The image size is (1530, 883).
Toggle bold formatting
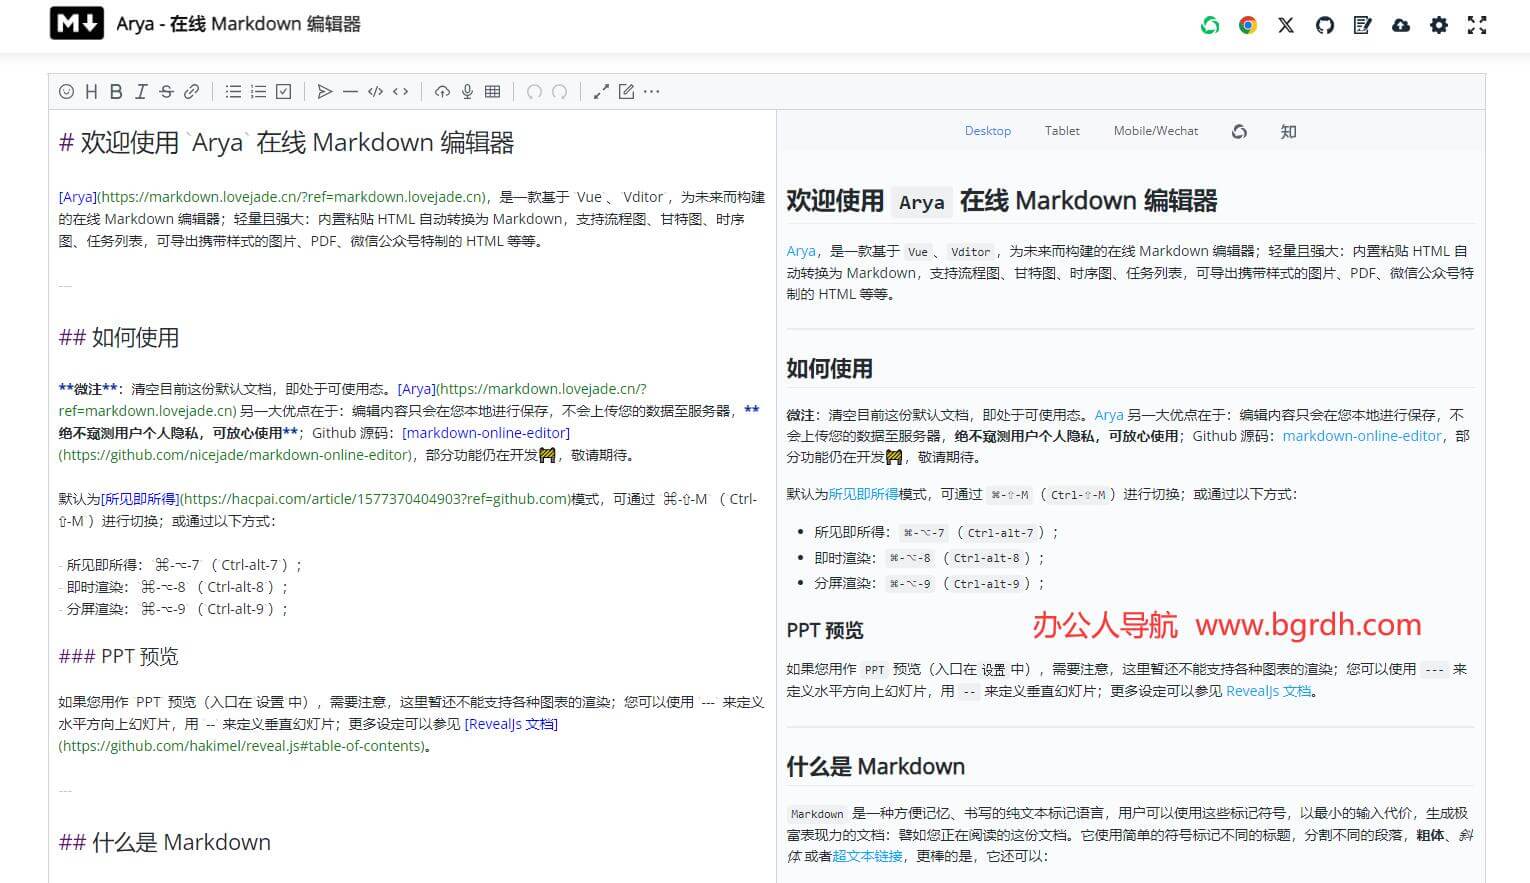point(116,92)
